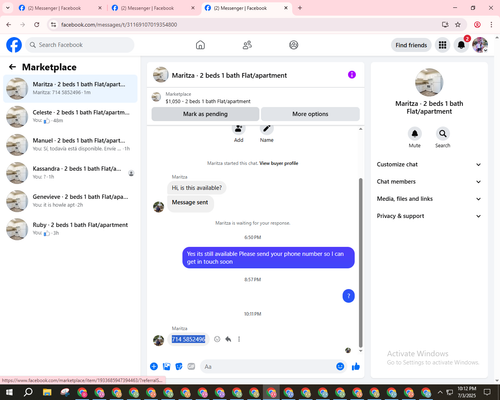Image resolution: width=500 pixels, height=400 pixels.
Task: Switch to second Messenger browser tab
Action: click(152, 8)
